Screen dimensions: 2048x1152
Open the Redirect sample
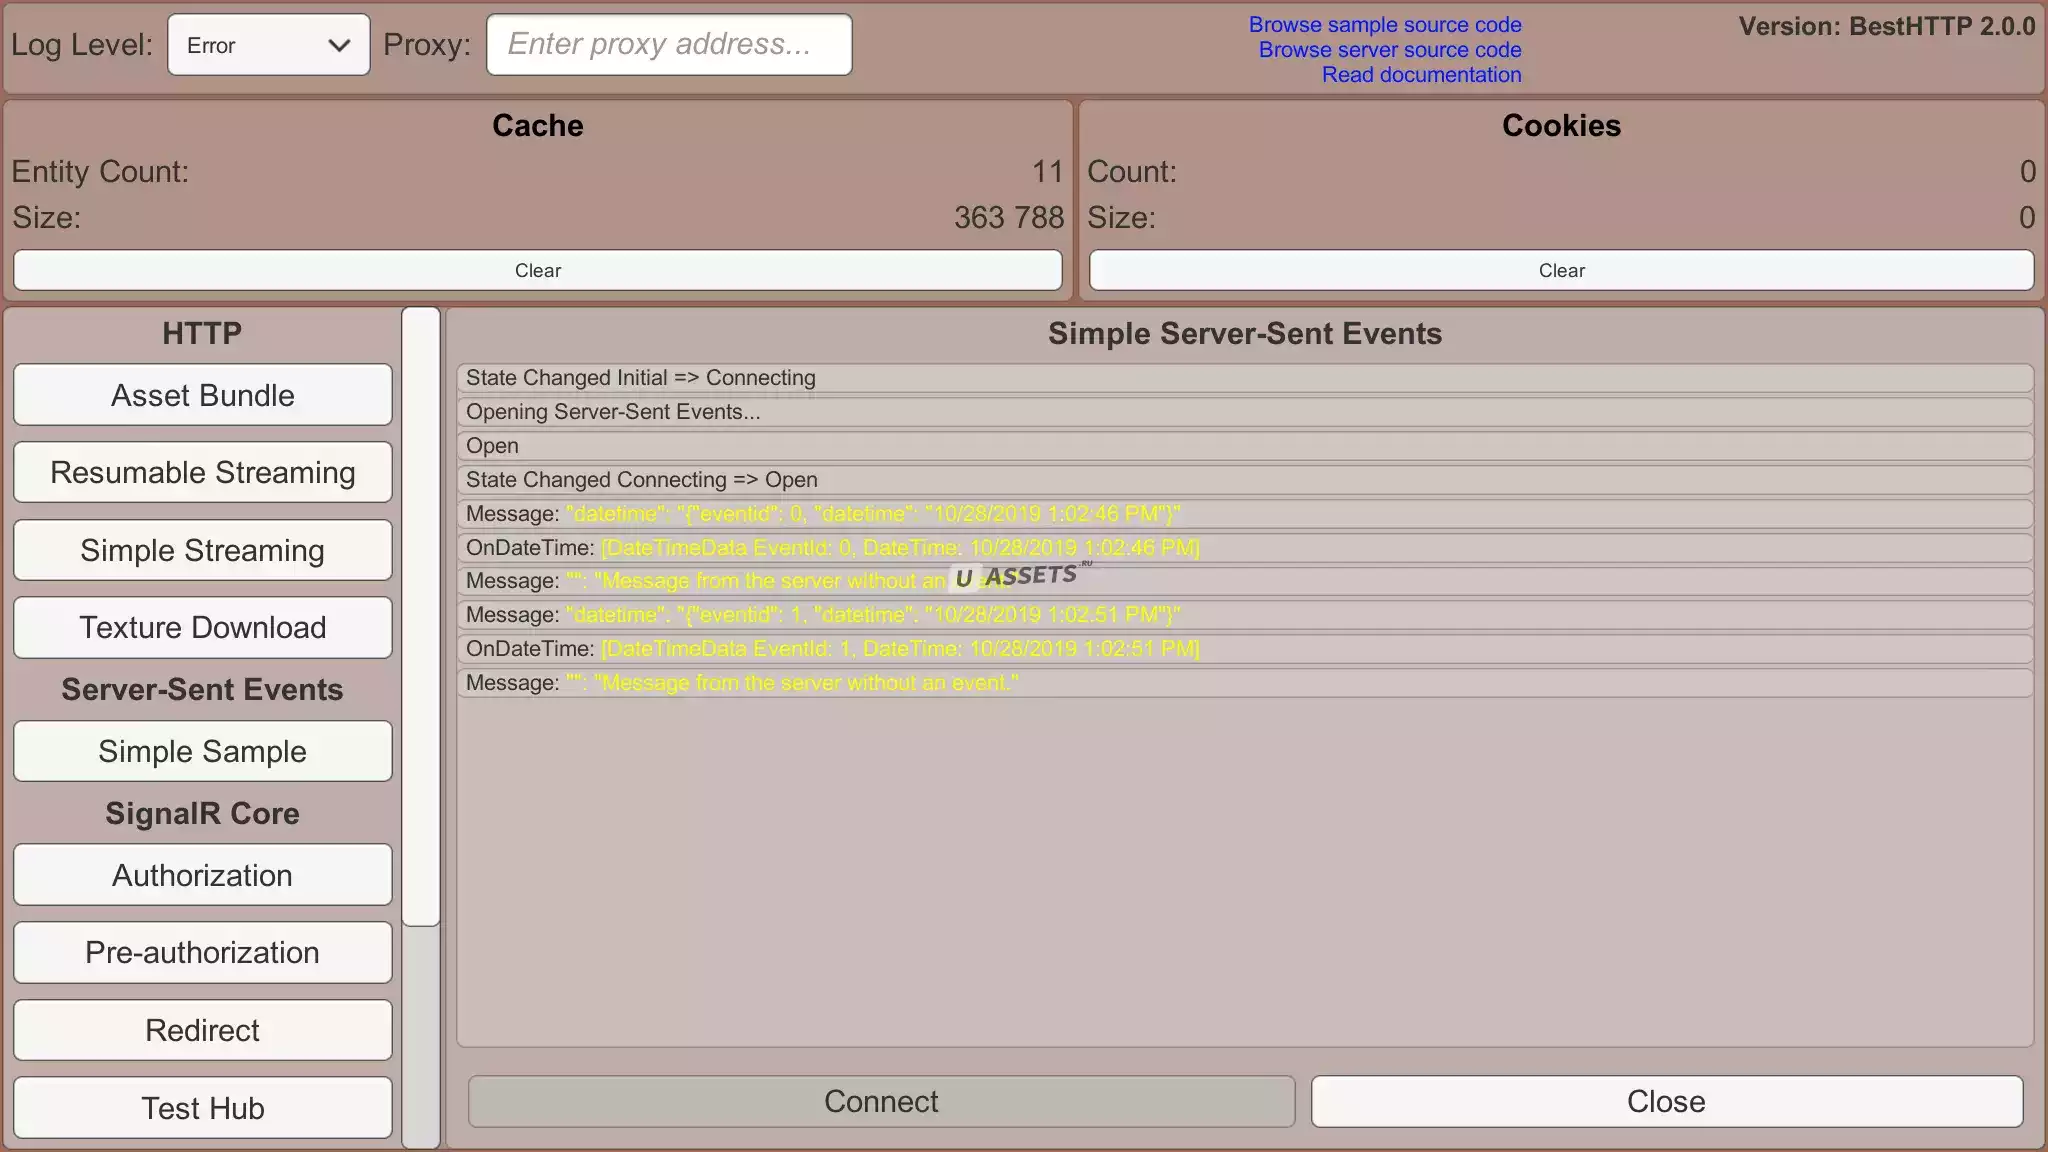202,1030
